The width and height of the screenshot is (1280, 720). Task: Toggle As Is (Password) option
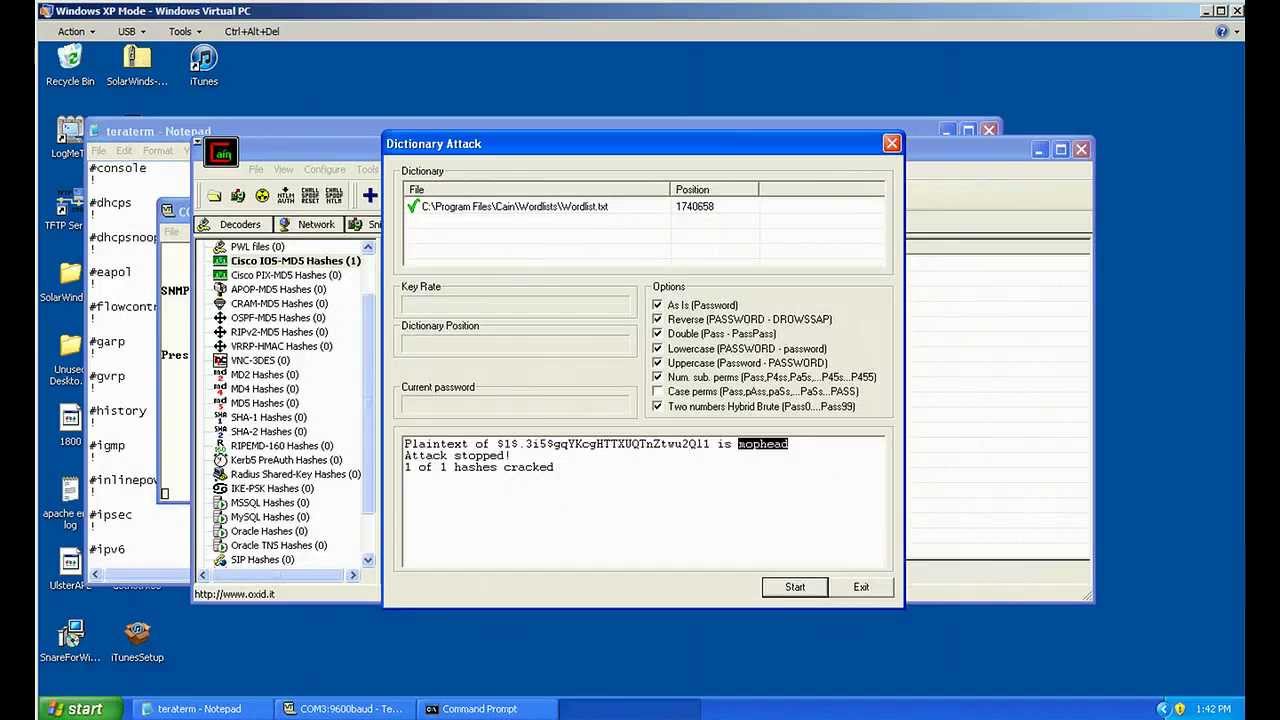(657, 305)
